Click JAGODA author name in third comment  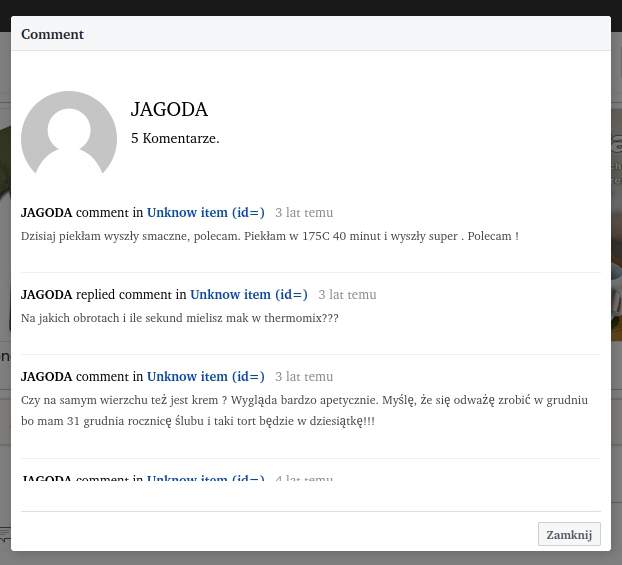(x=46, y=377)
